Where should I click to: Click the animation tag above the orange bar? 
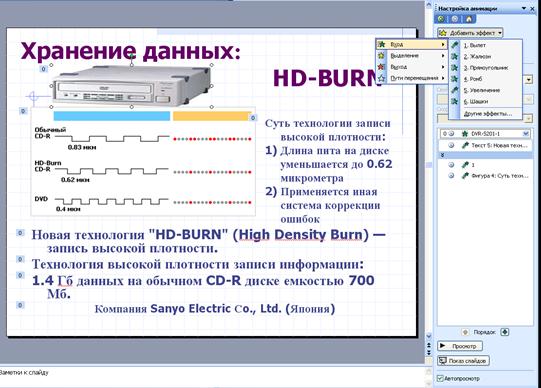253,118
